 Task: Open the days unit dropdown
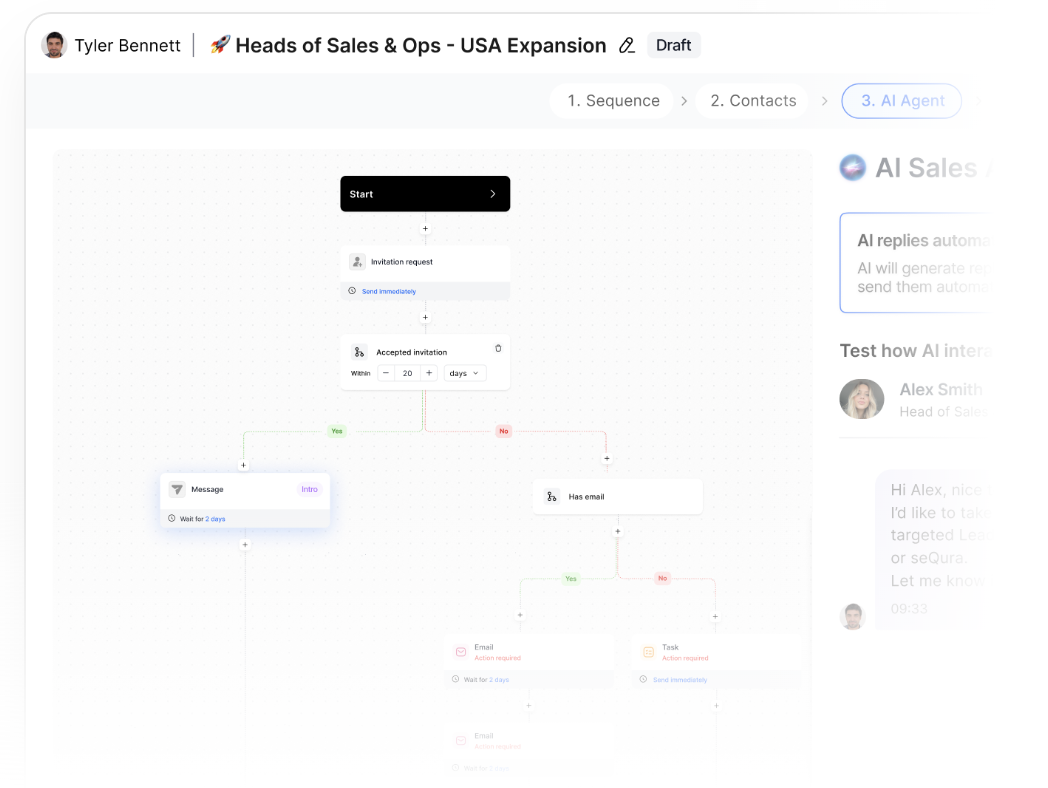coord(464,373)
